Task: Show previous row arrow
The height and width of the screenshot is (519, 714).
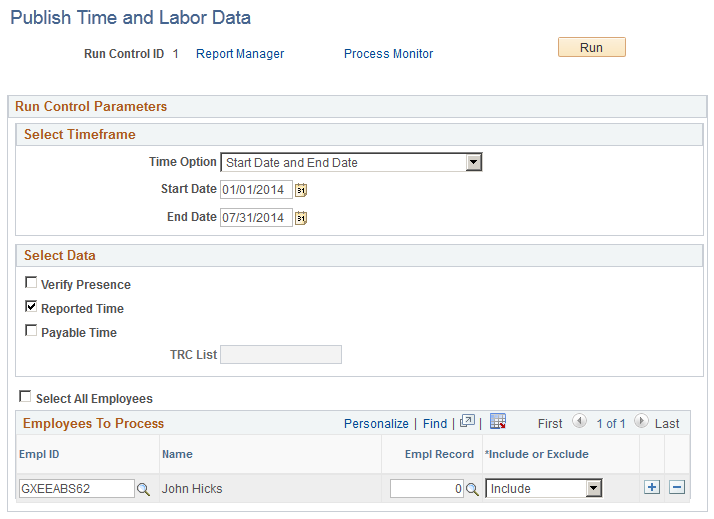Action: tap(580, 421)
